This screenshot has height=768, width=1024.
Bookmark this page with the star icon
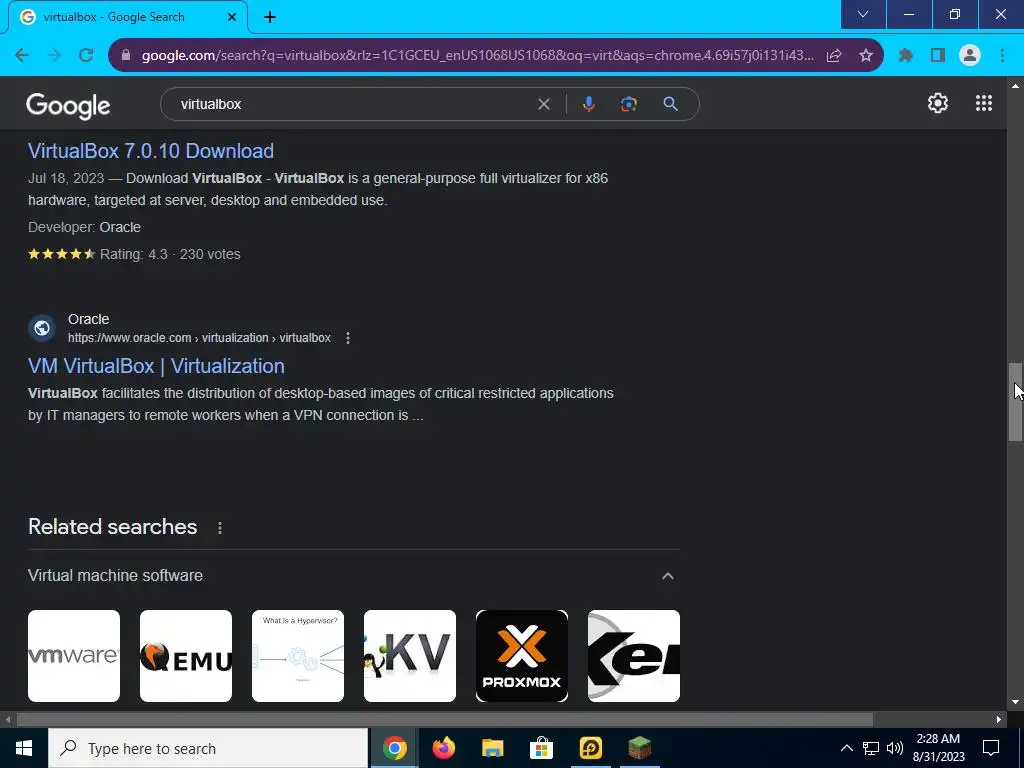(x=866, y=56)
